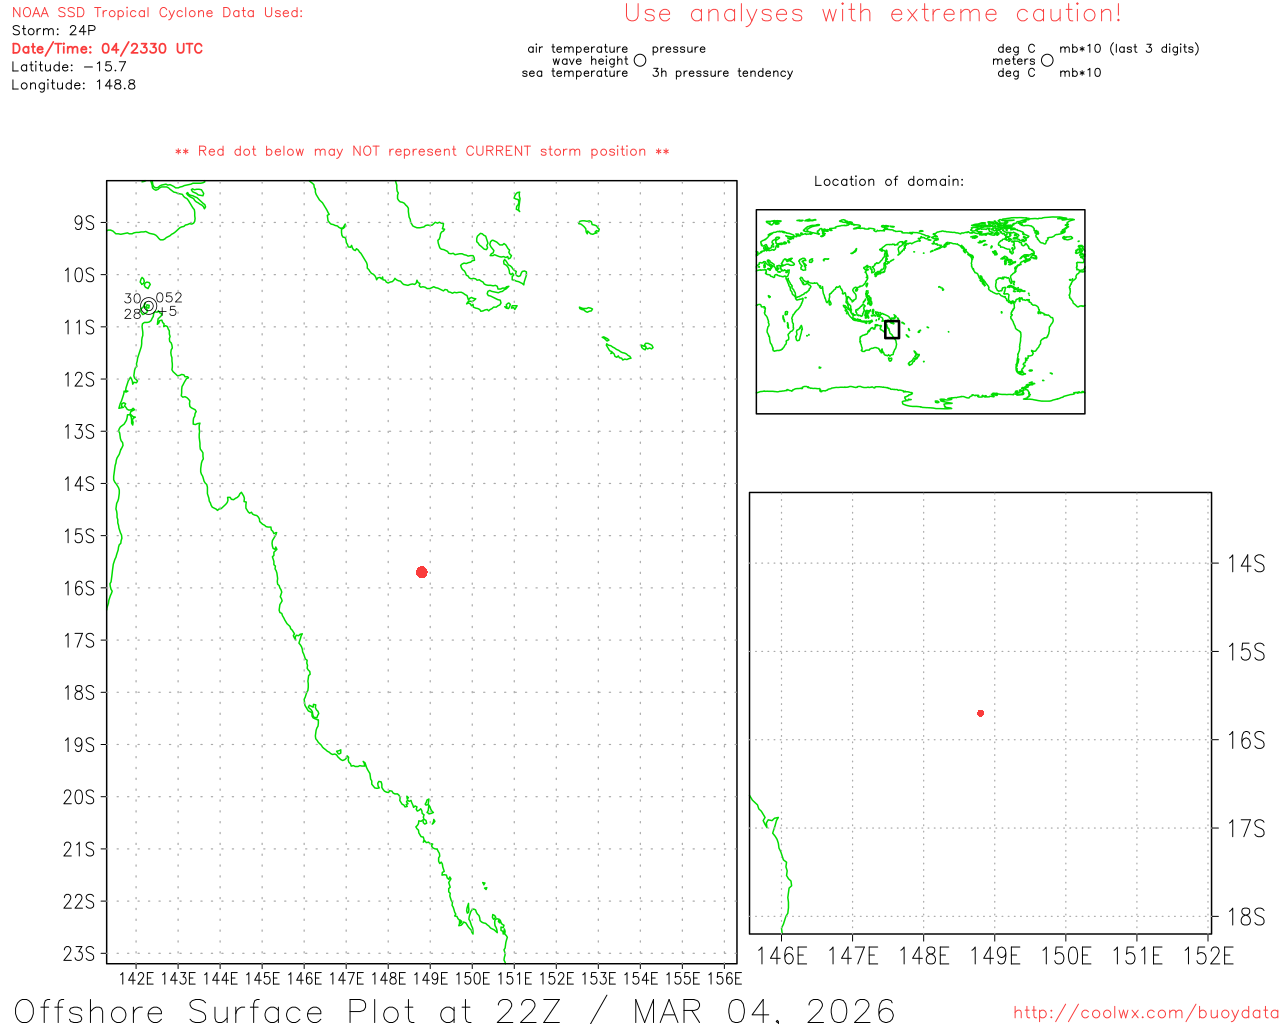Click the right legend units circle
This screenshot has height=1024, width=1280.
coord(1047,61)
